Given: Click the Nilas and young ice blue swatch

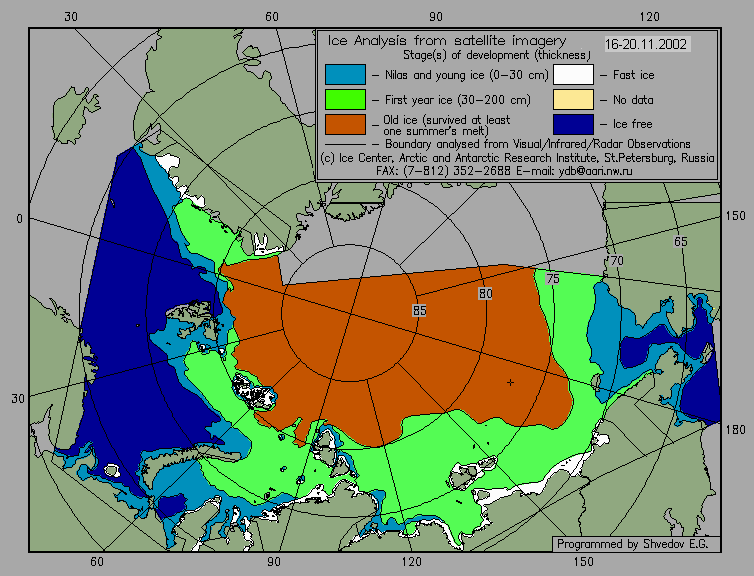Looking at the screenshot, I should [345, 75].
